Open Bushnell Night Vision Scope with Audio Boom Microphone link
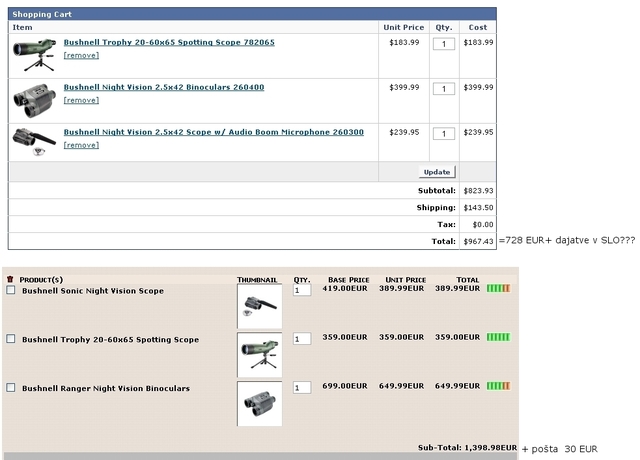This screenshot has height=460, width=640. tap(213, 132)
